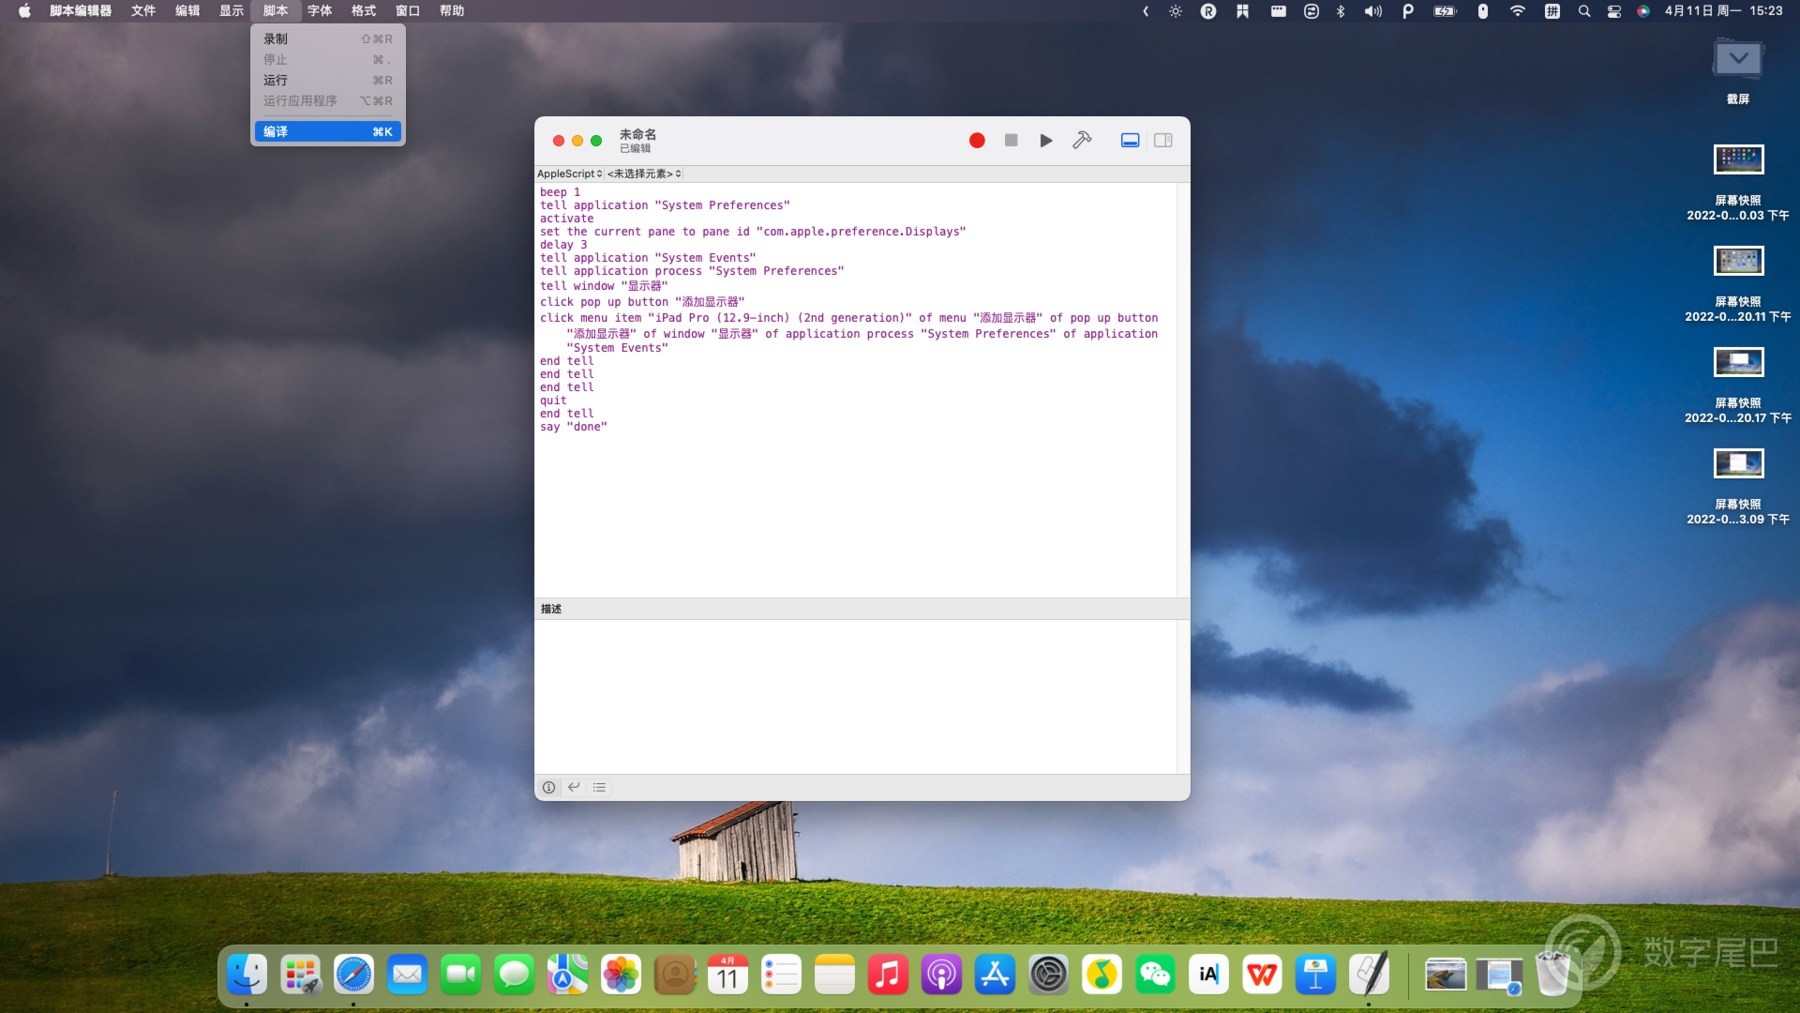Open the volume control in menu bar
The image size is (1800, 1013).
click(1373, 11)
